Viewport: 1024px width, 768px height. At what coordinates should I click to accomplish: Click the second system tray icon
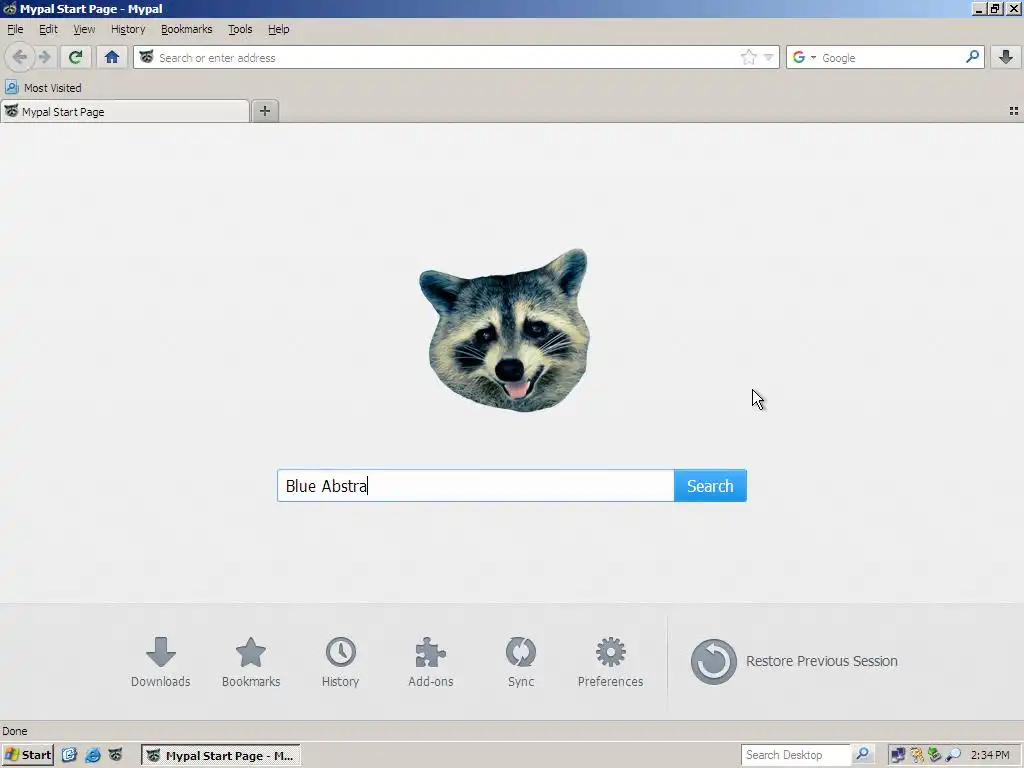click(917, 756)
